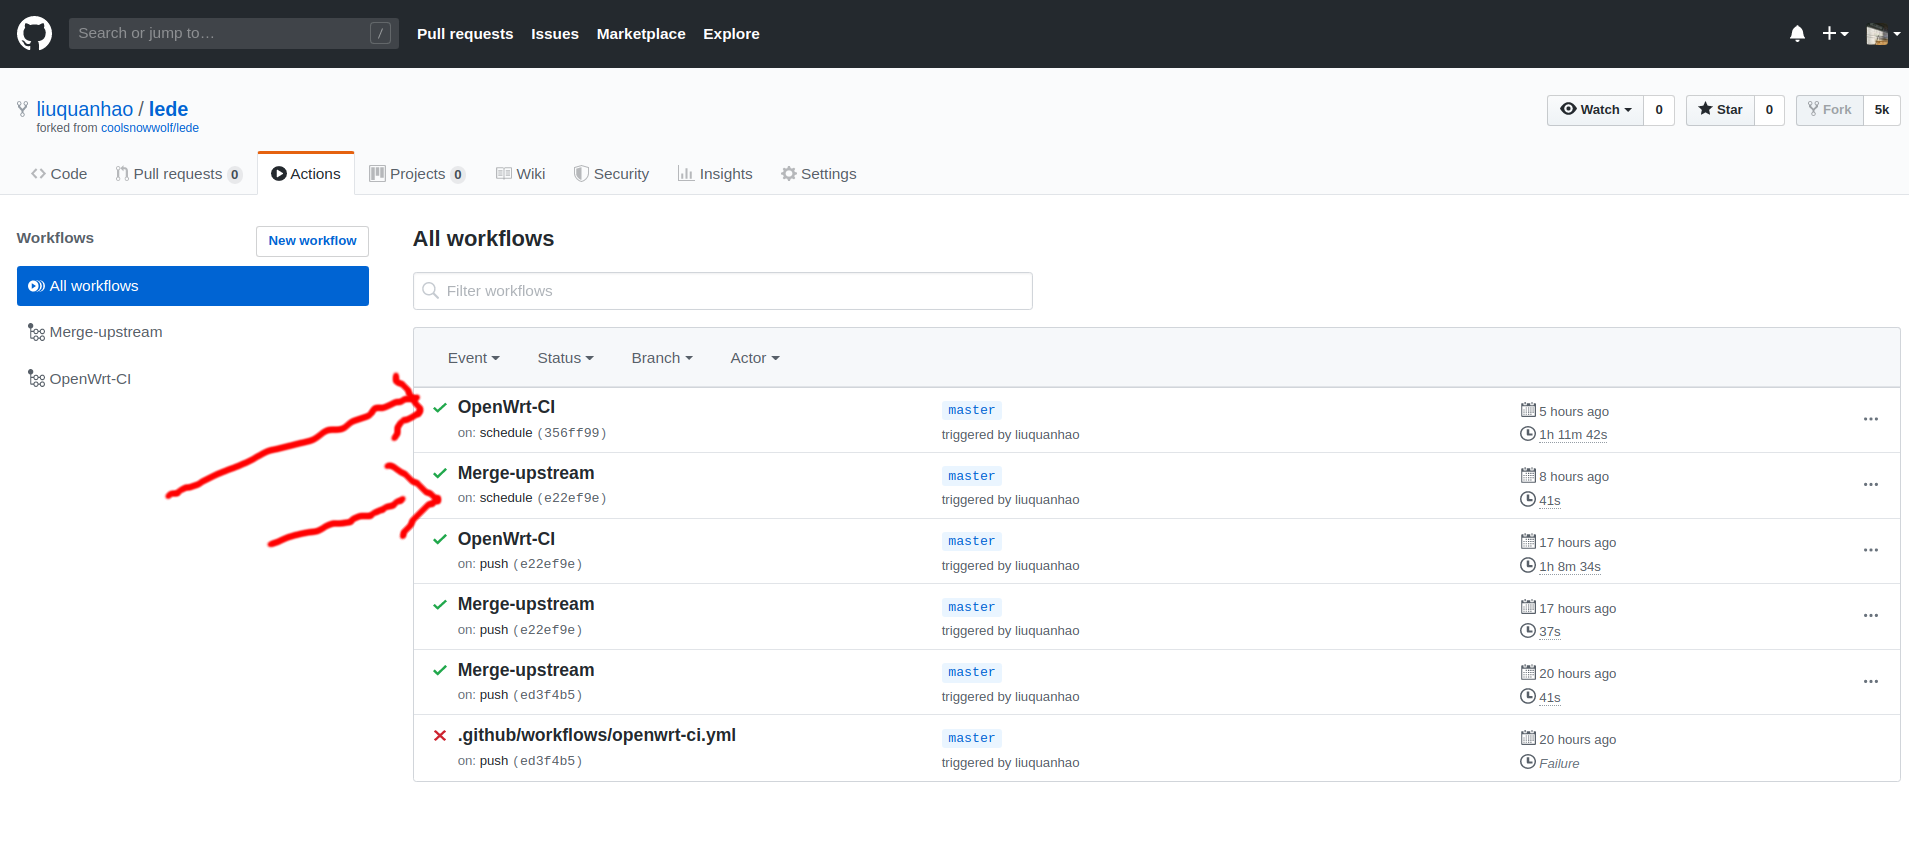Open the OpenWrt-CI push run e22ef9e

point(506,539)
